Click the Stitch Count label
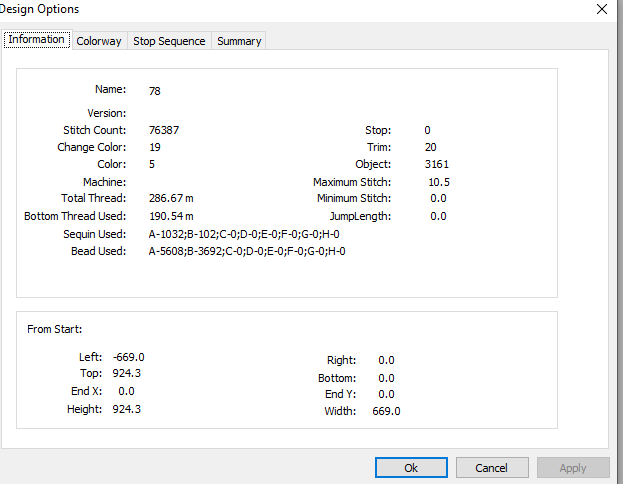The width and height of the screenshot is (623, 484). pos(95,130)
